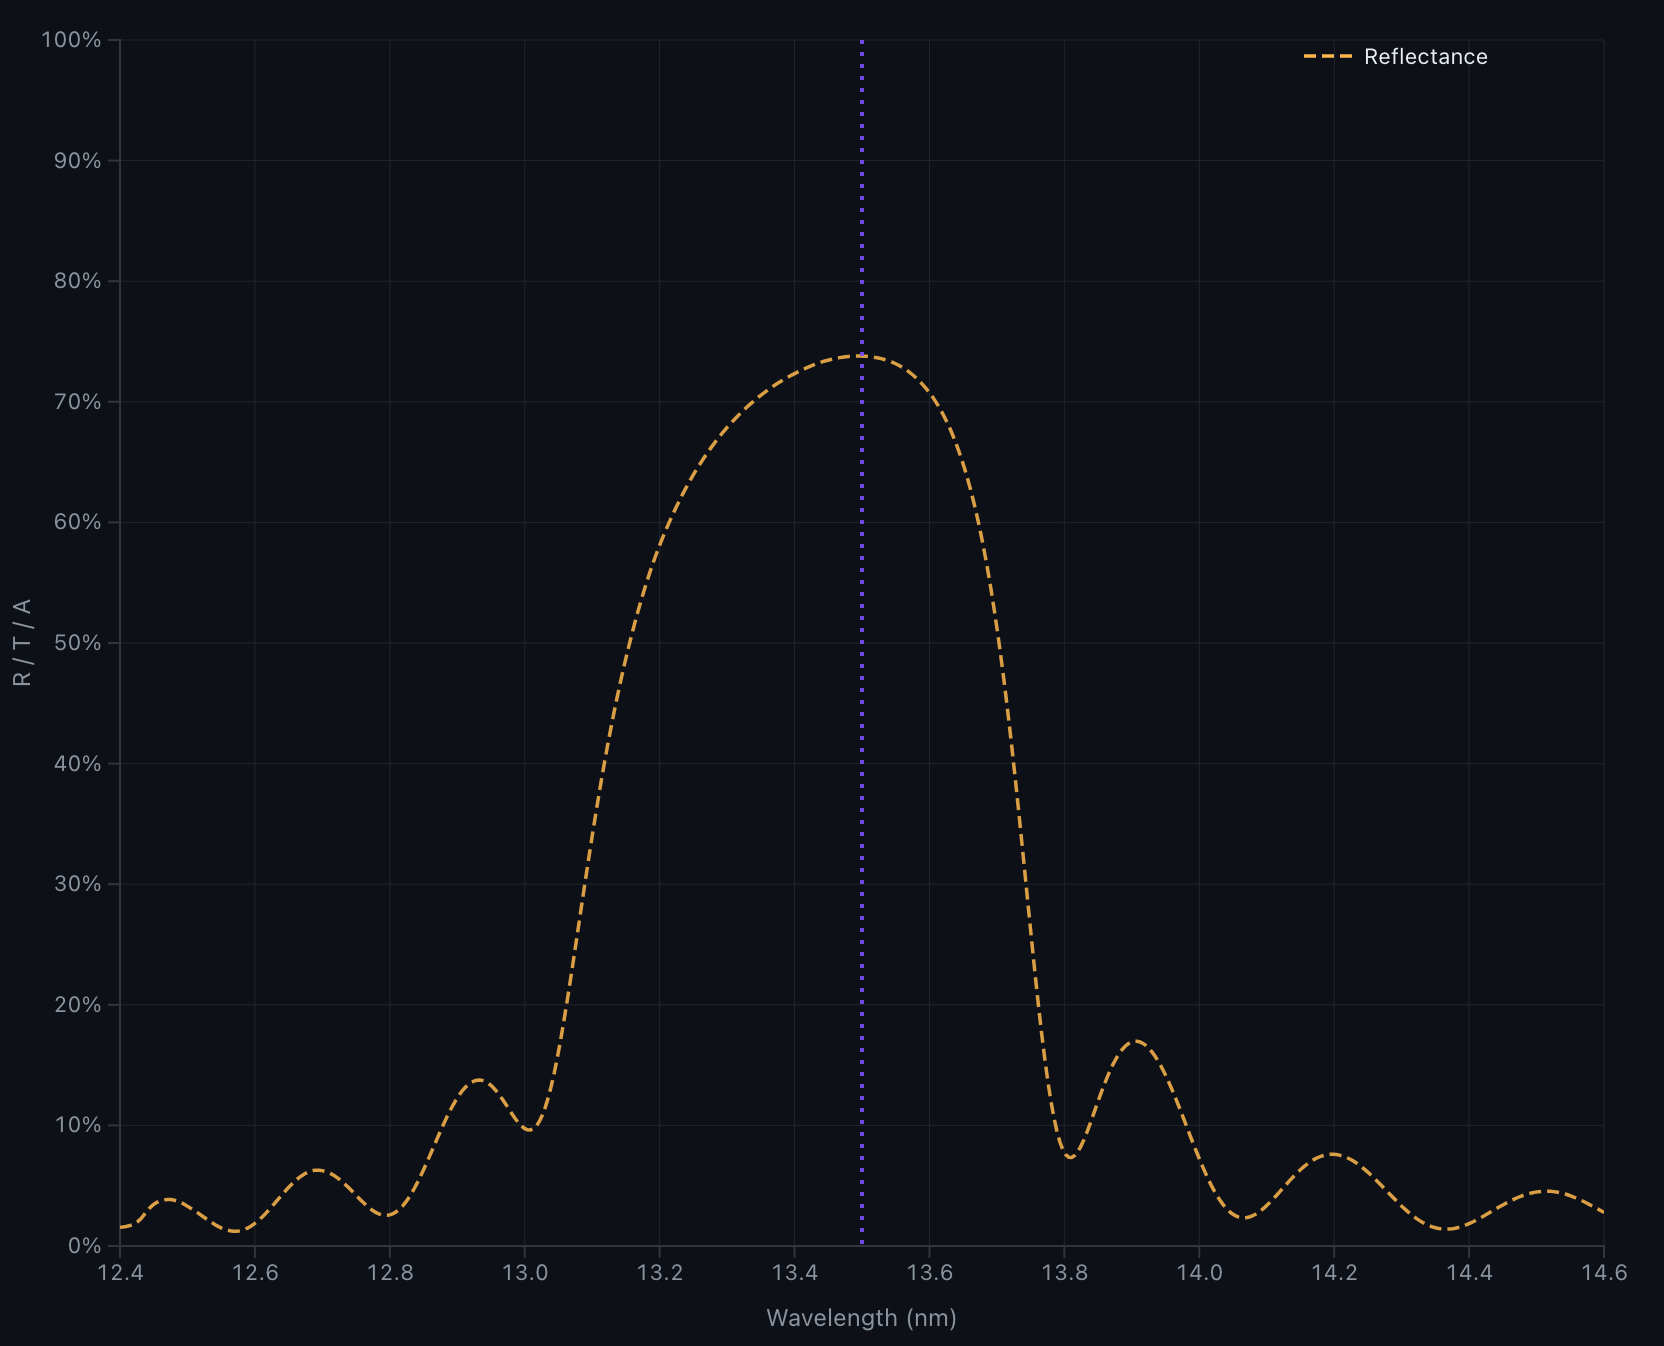
Task: Click the 20% y-axis label
Action: pos(77,1005)
